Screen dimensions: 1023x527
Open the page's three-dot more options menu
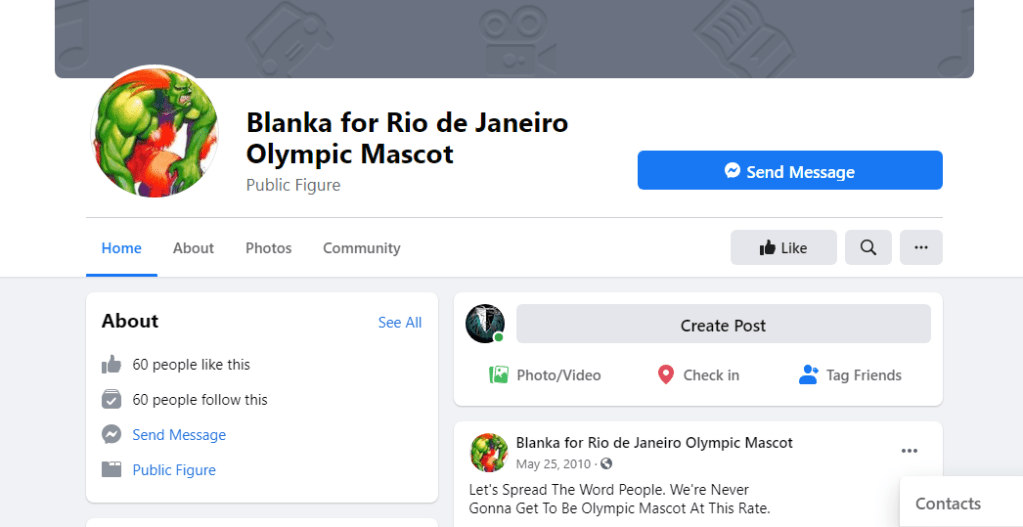(x=921, y=248)
